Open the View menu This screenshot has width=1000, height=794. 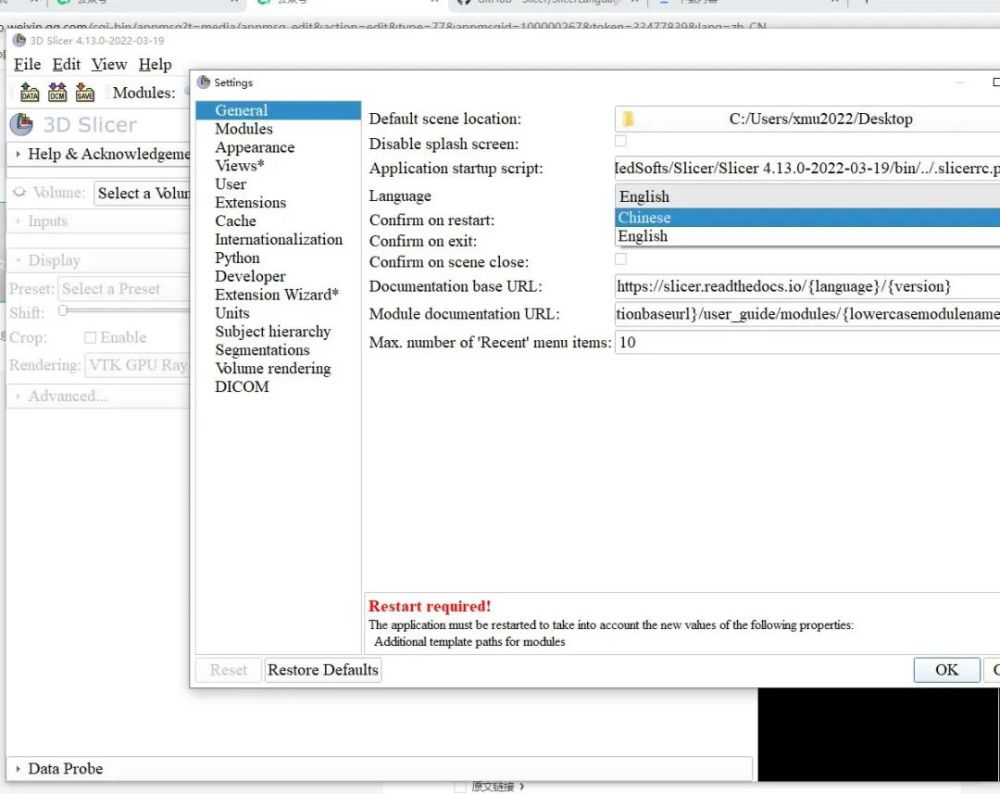click(x=109, y=64)
